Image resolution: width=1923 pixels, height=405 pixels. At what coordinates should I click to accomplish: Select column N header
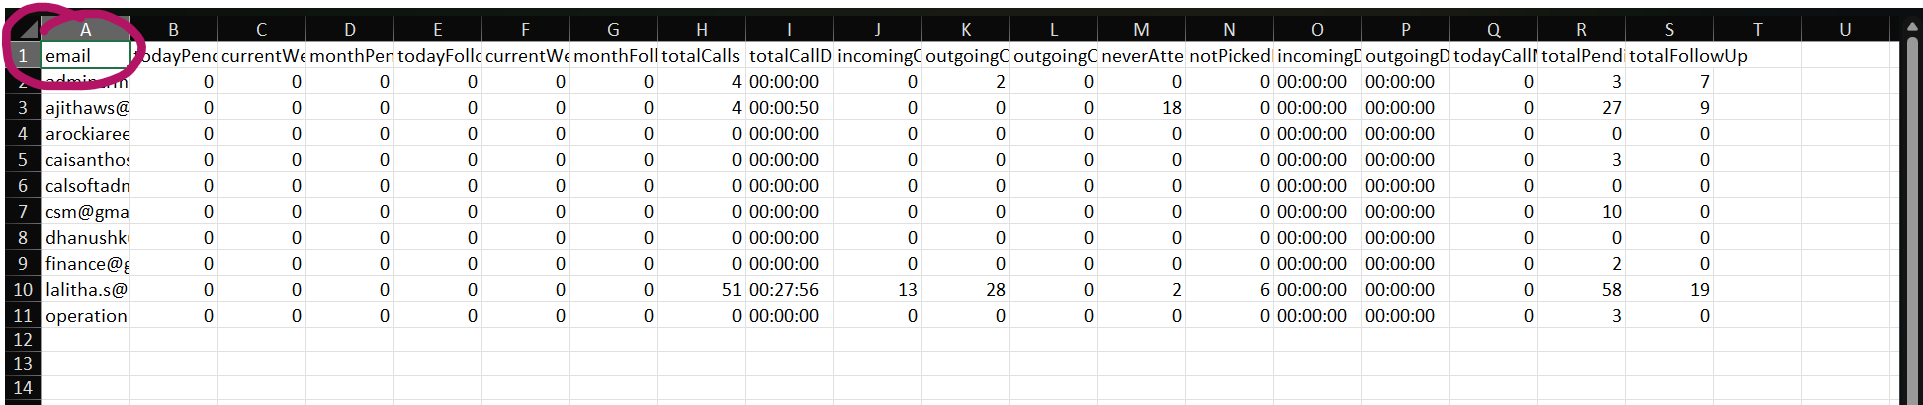(1229, 30)
